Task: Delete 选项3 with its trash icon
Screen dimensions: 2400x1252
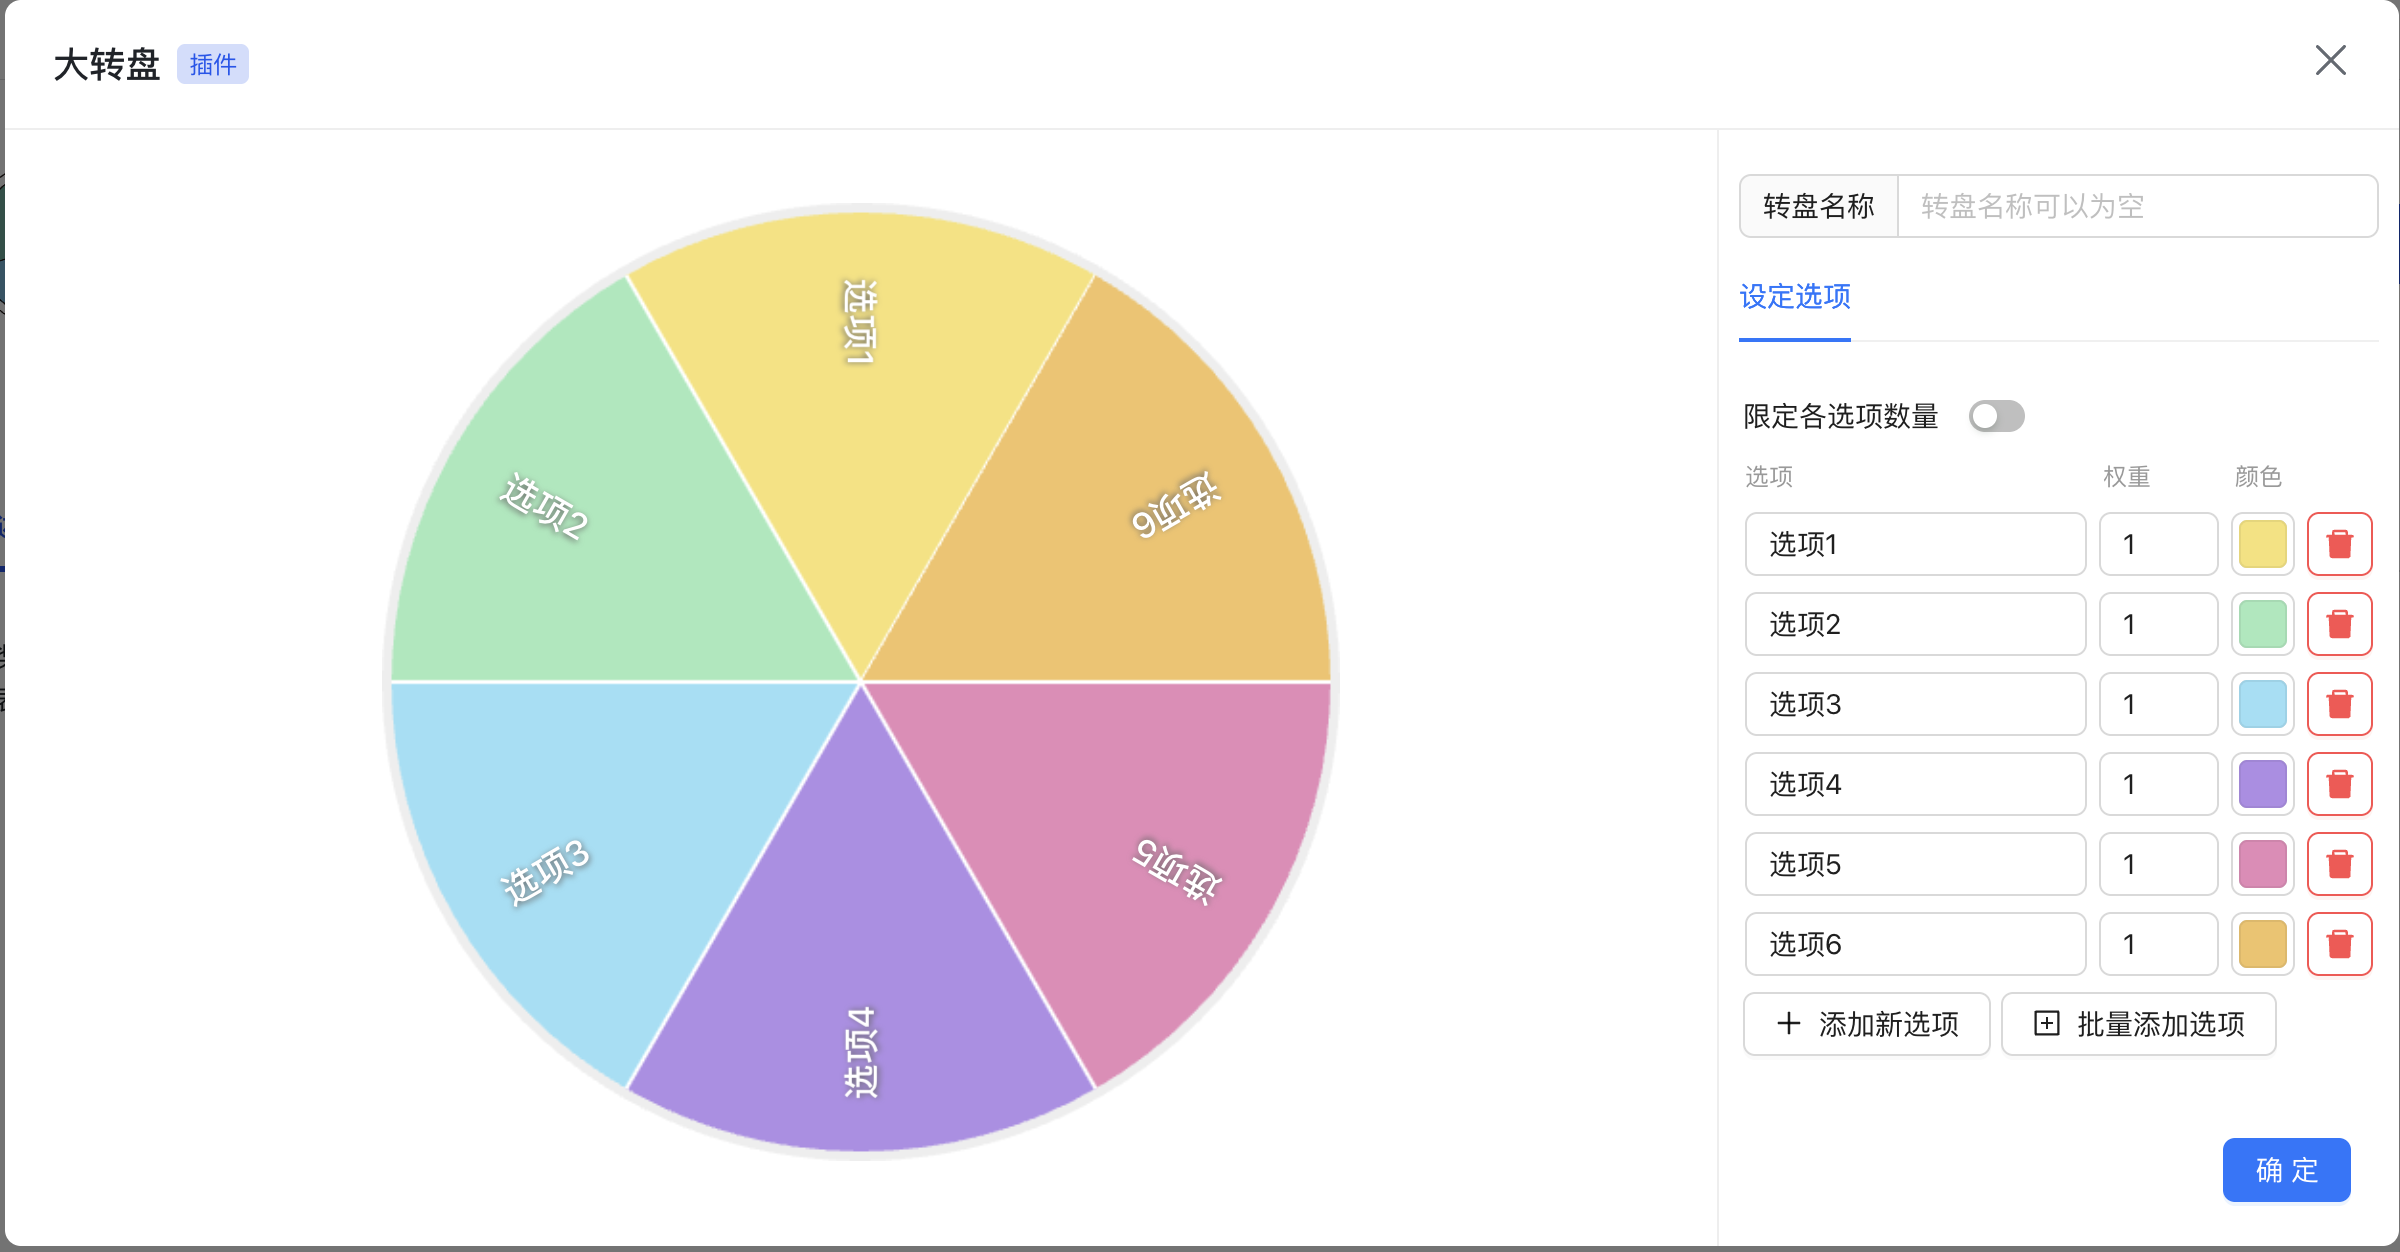Action: pos(2339,704)
